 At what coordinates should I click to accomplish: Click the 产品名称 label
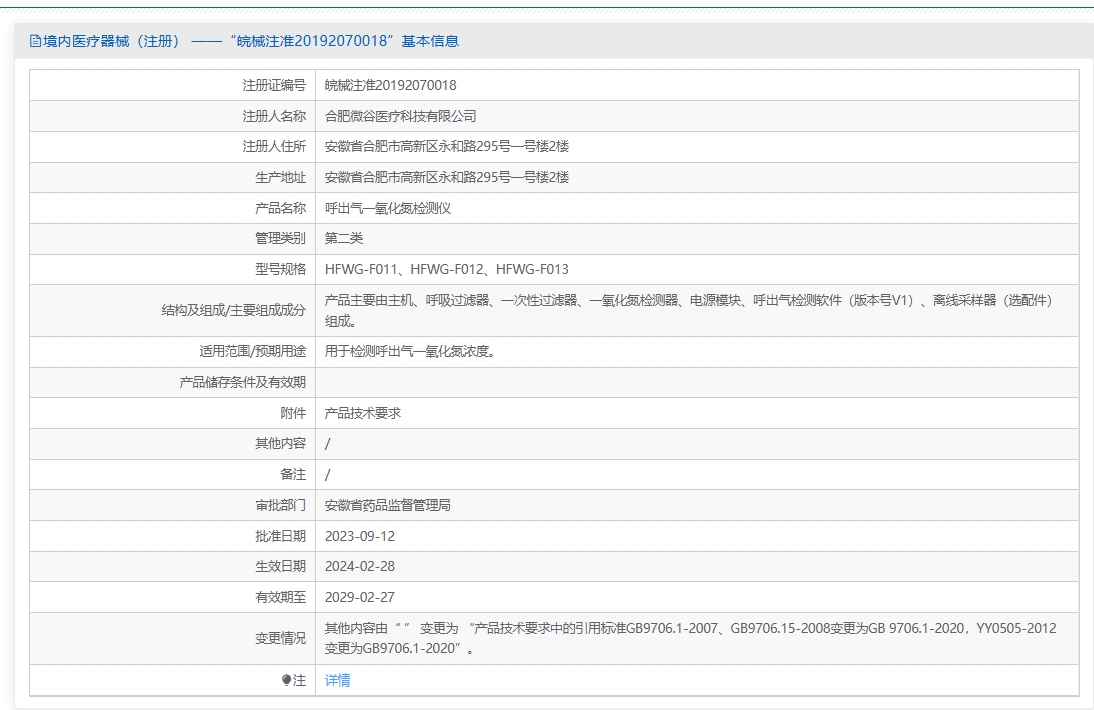280,208
